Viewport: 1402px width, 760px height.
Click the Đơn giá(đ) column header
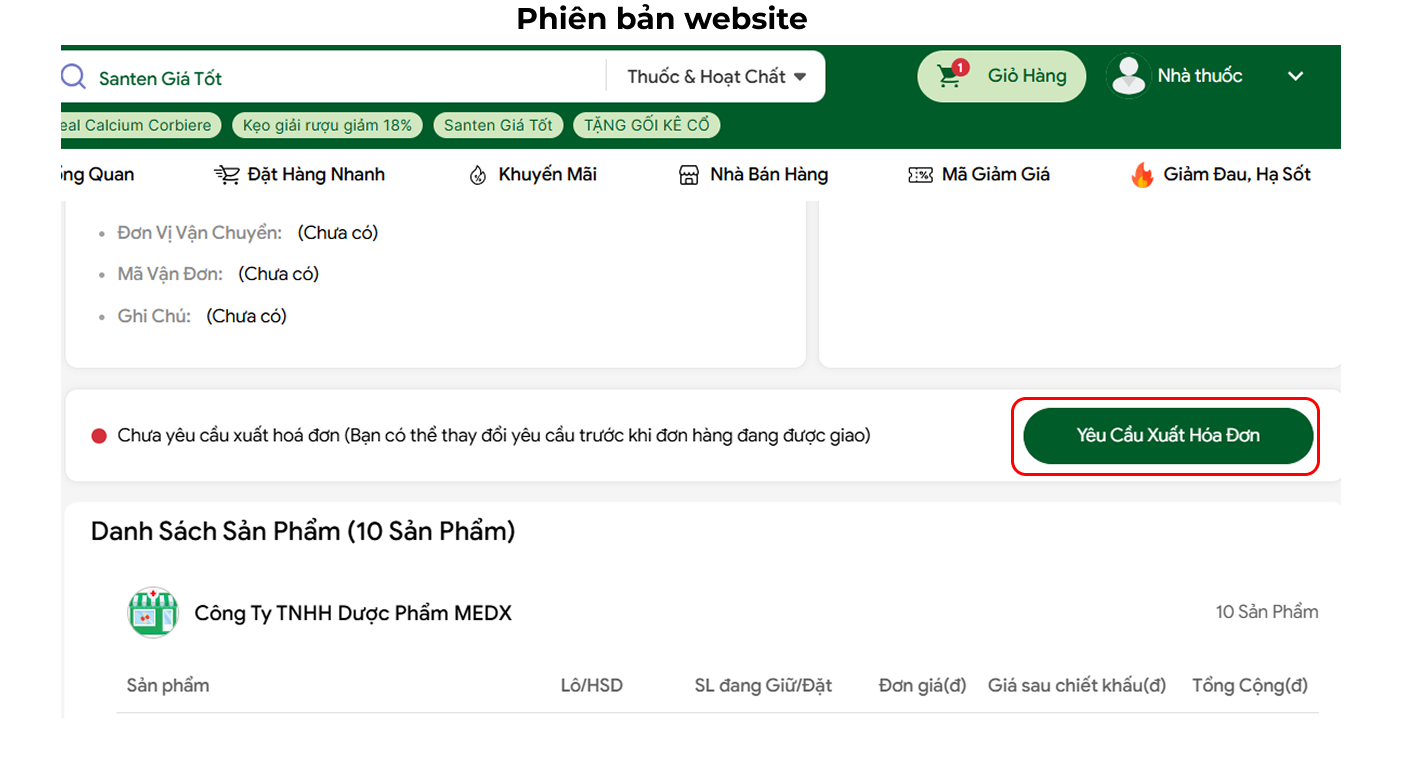coord(922,686)
